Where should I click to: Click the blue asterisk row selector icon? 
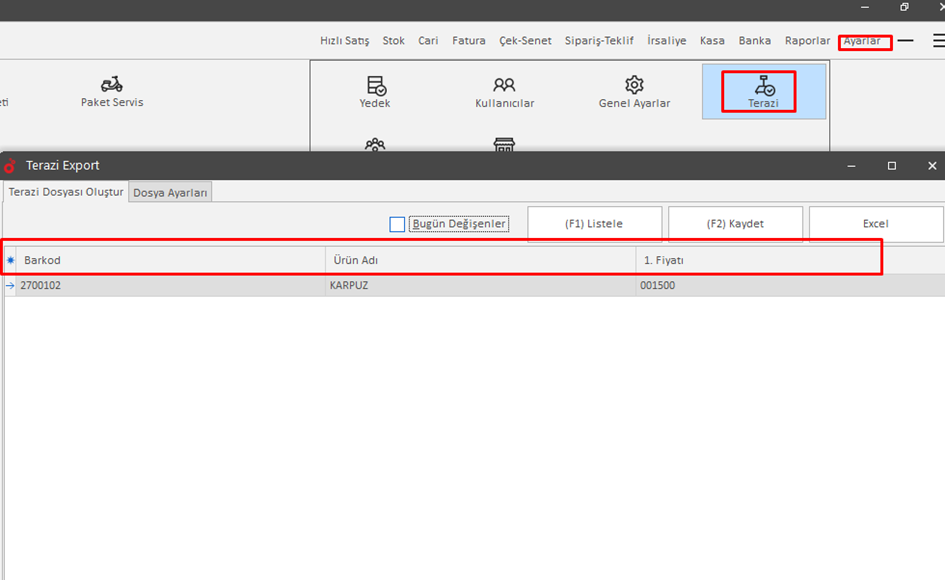(x=10, y=260)
